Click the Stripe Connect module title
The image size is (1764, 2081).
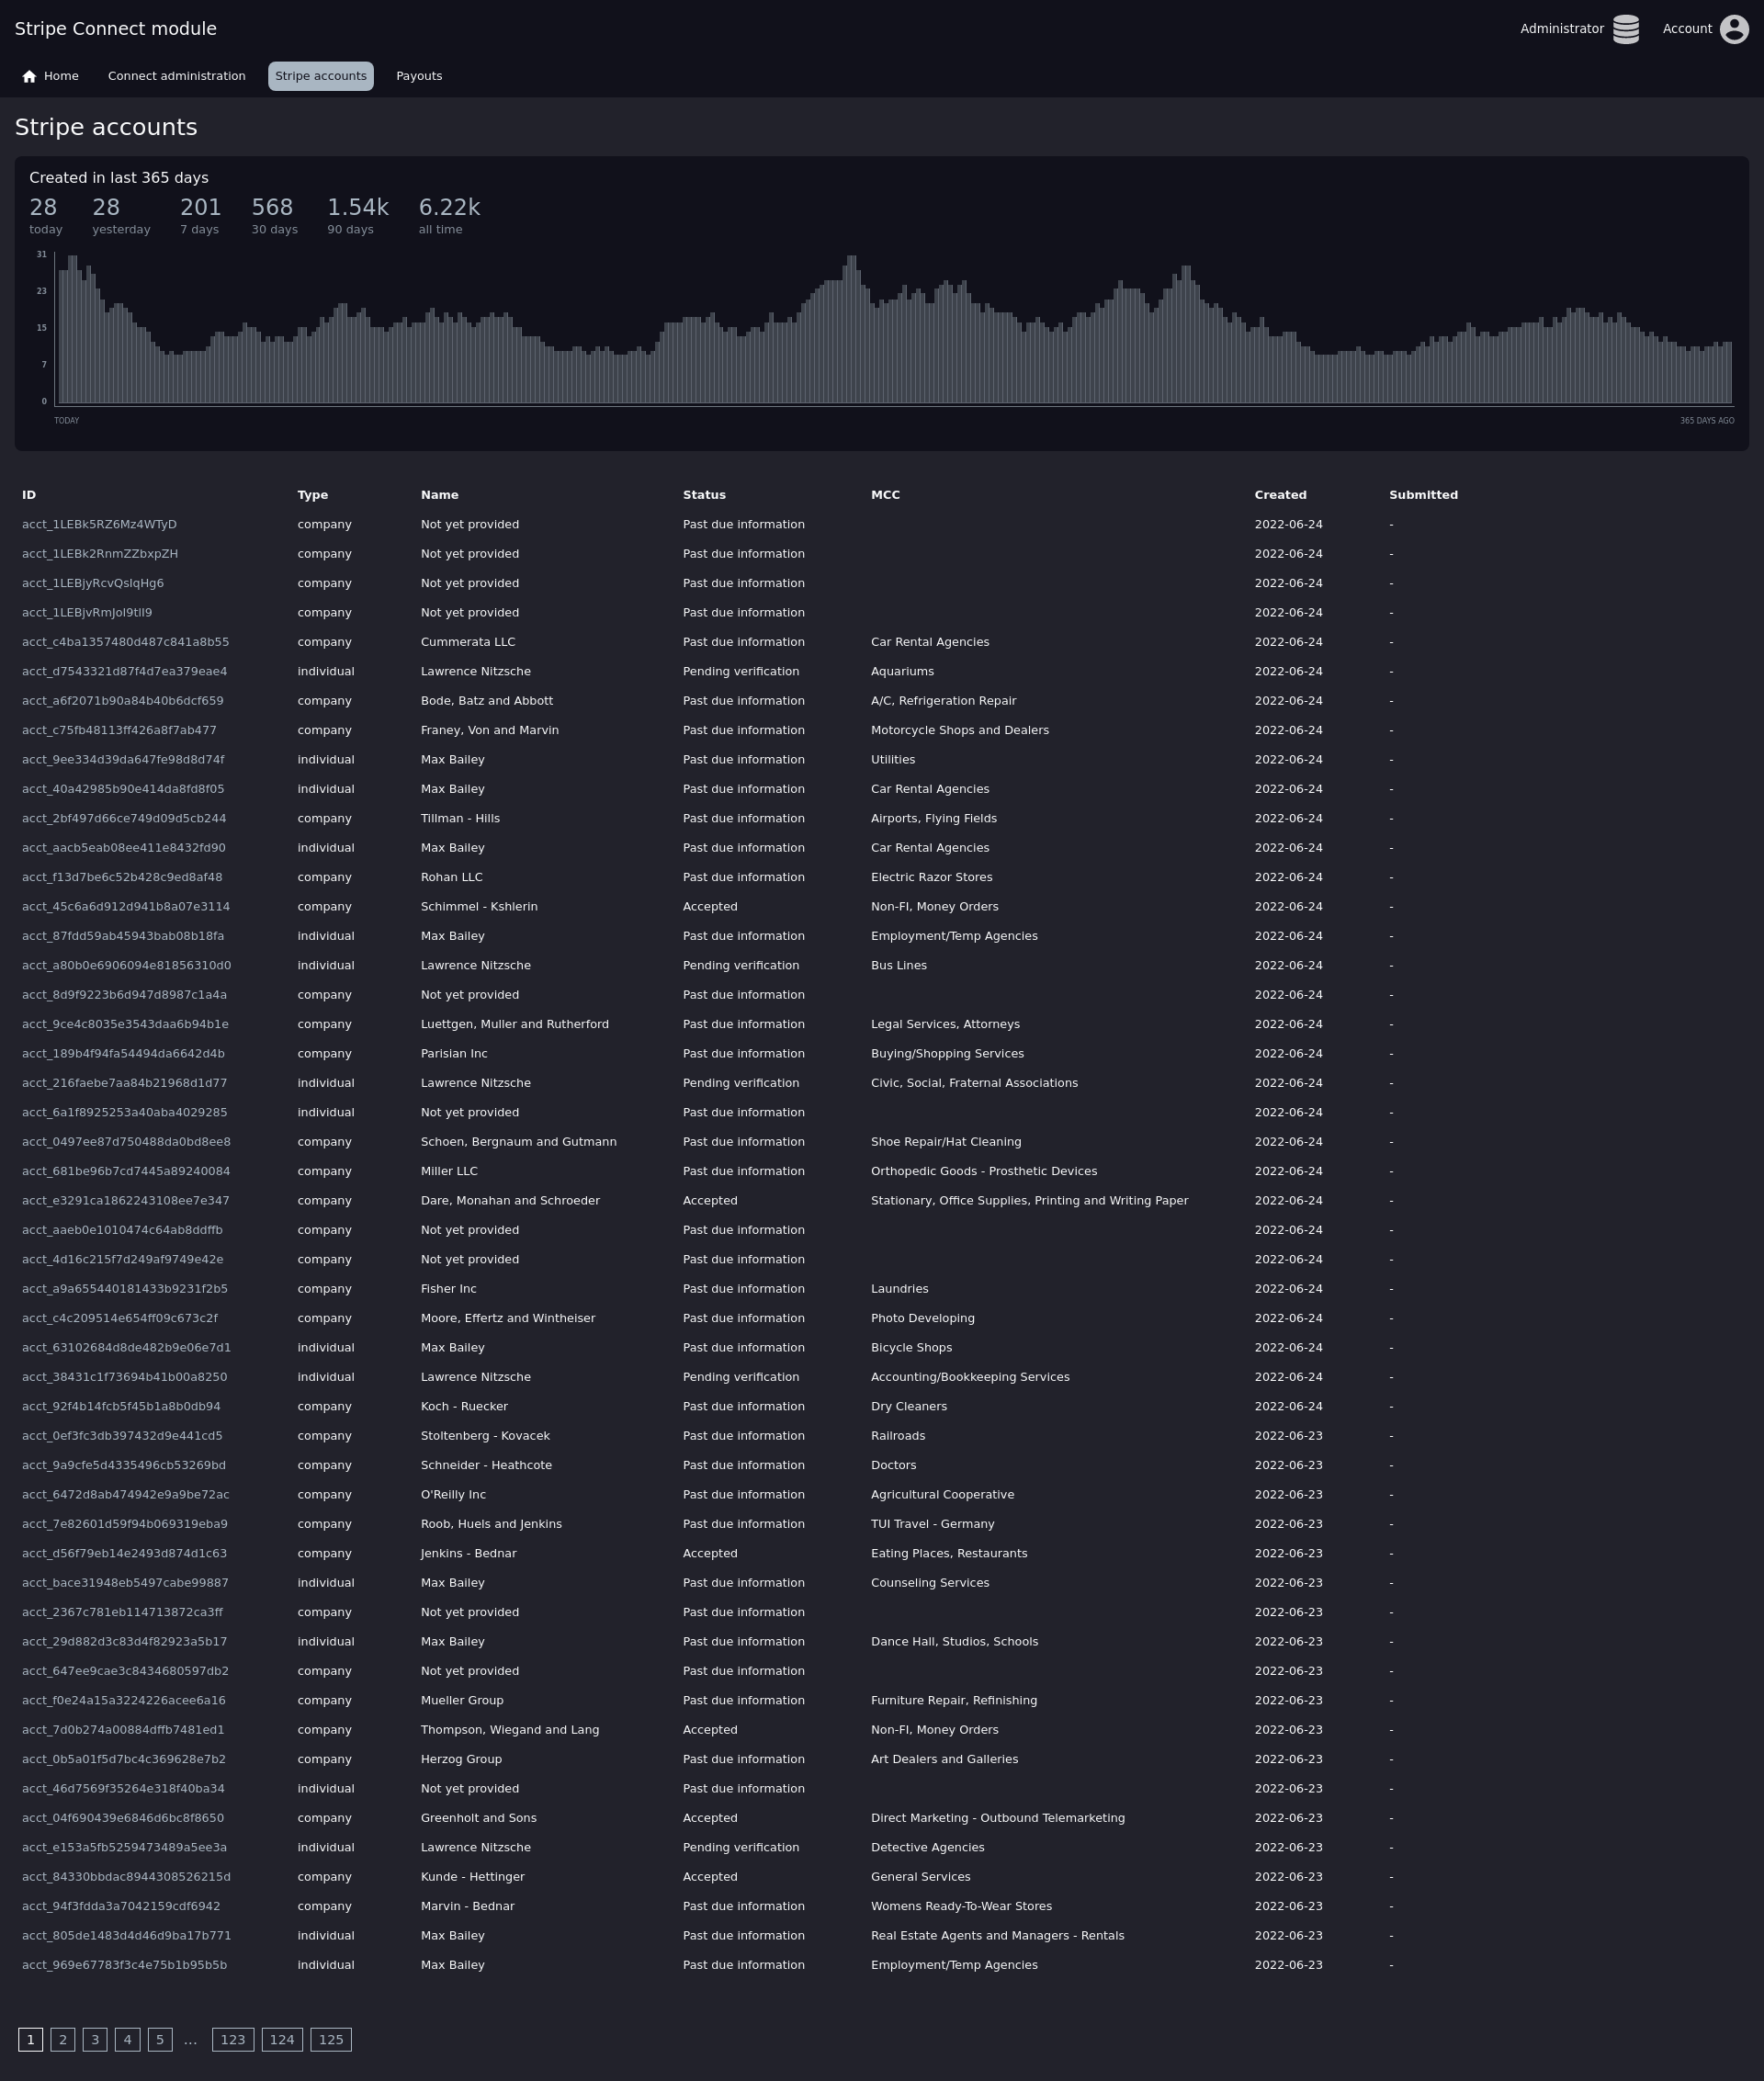coord(115,29)
